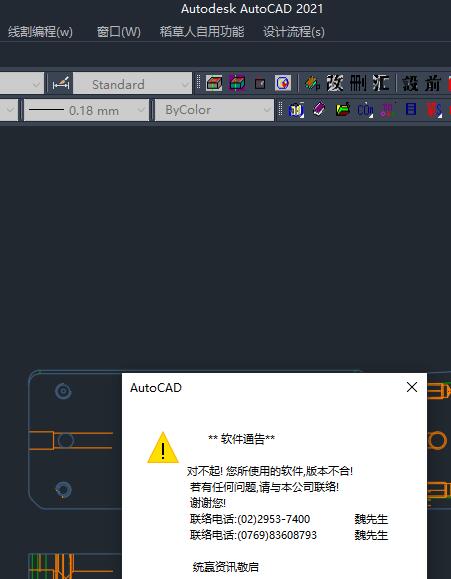Click the colorful stacked layers icon
The image size is (451, 579).
(312, 83)
